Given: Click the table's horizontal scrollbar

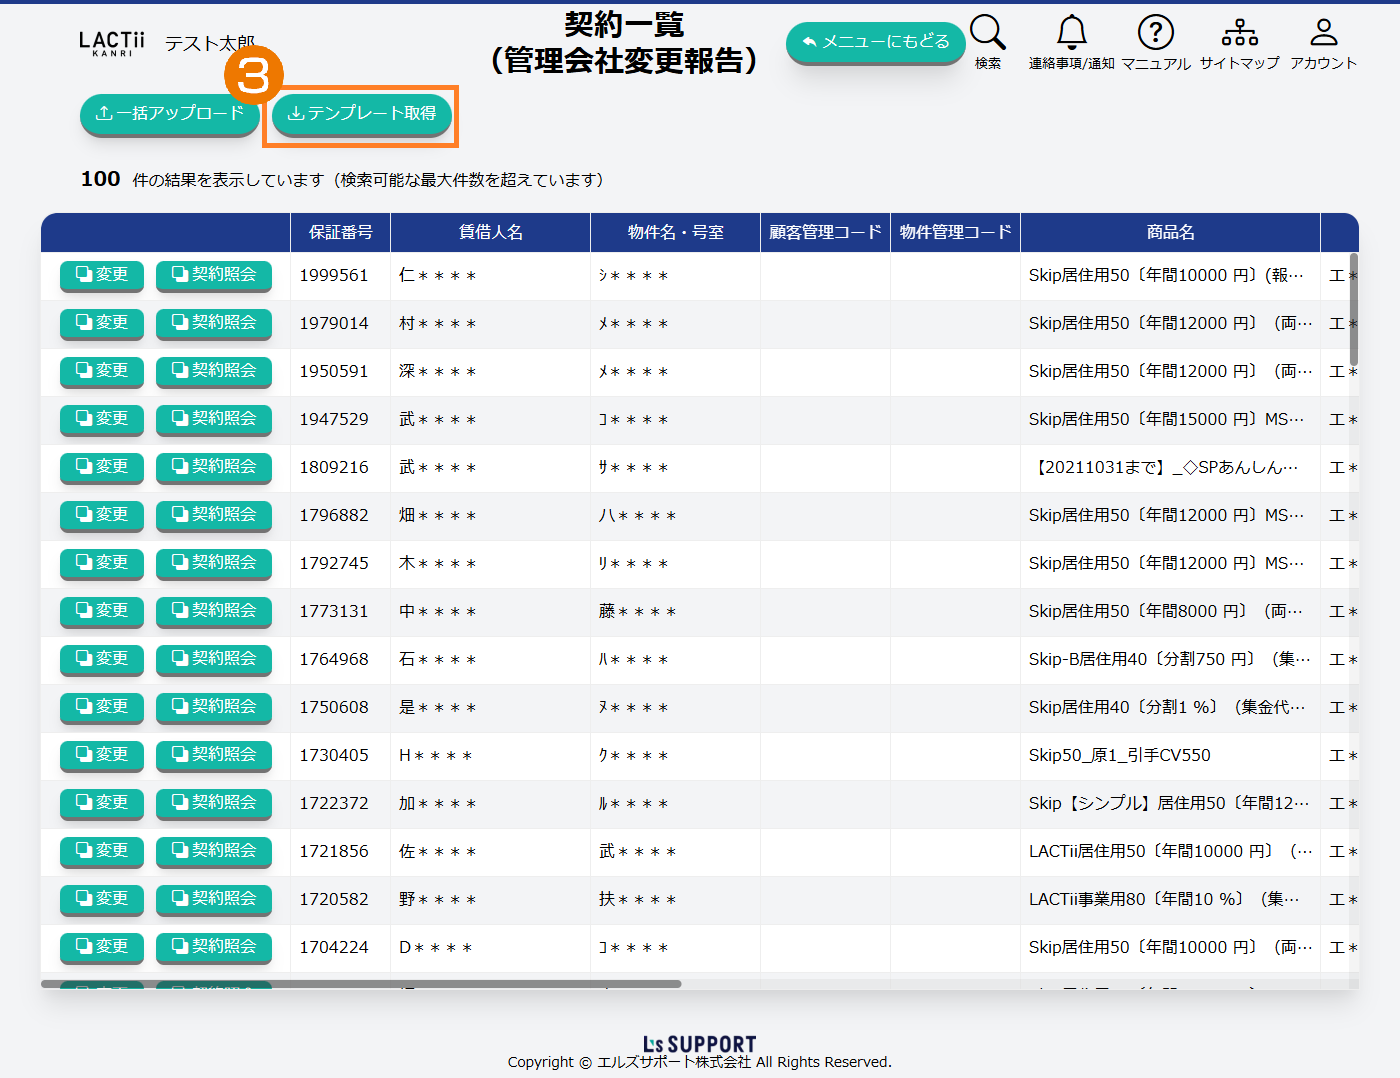Looking at the screenshot, I should click(360, 984).
